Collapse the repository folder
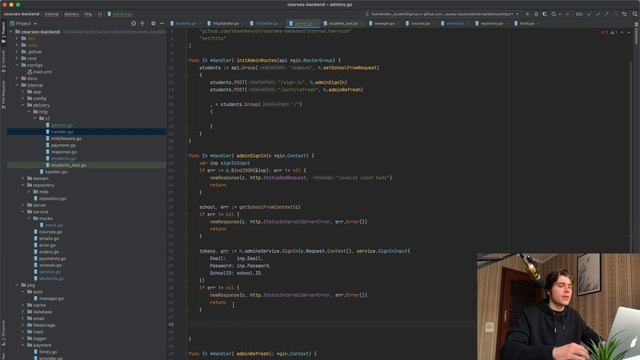 (x=23, y=185)
